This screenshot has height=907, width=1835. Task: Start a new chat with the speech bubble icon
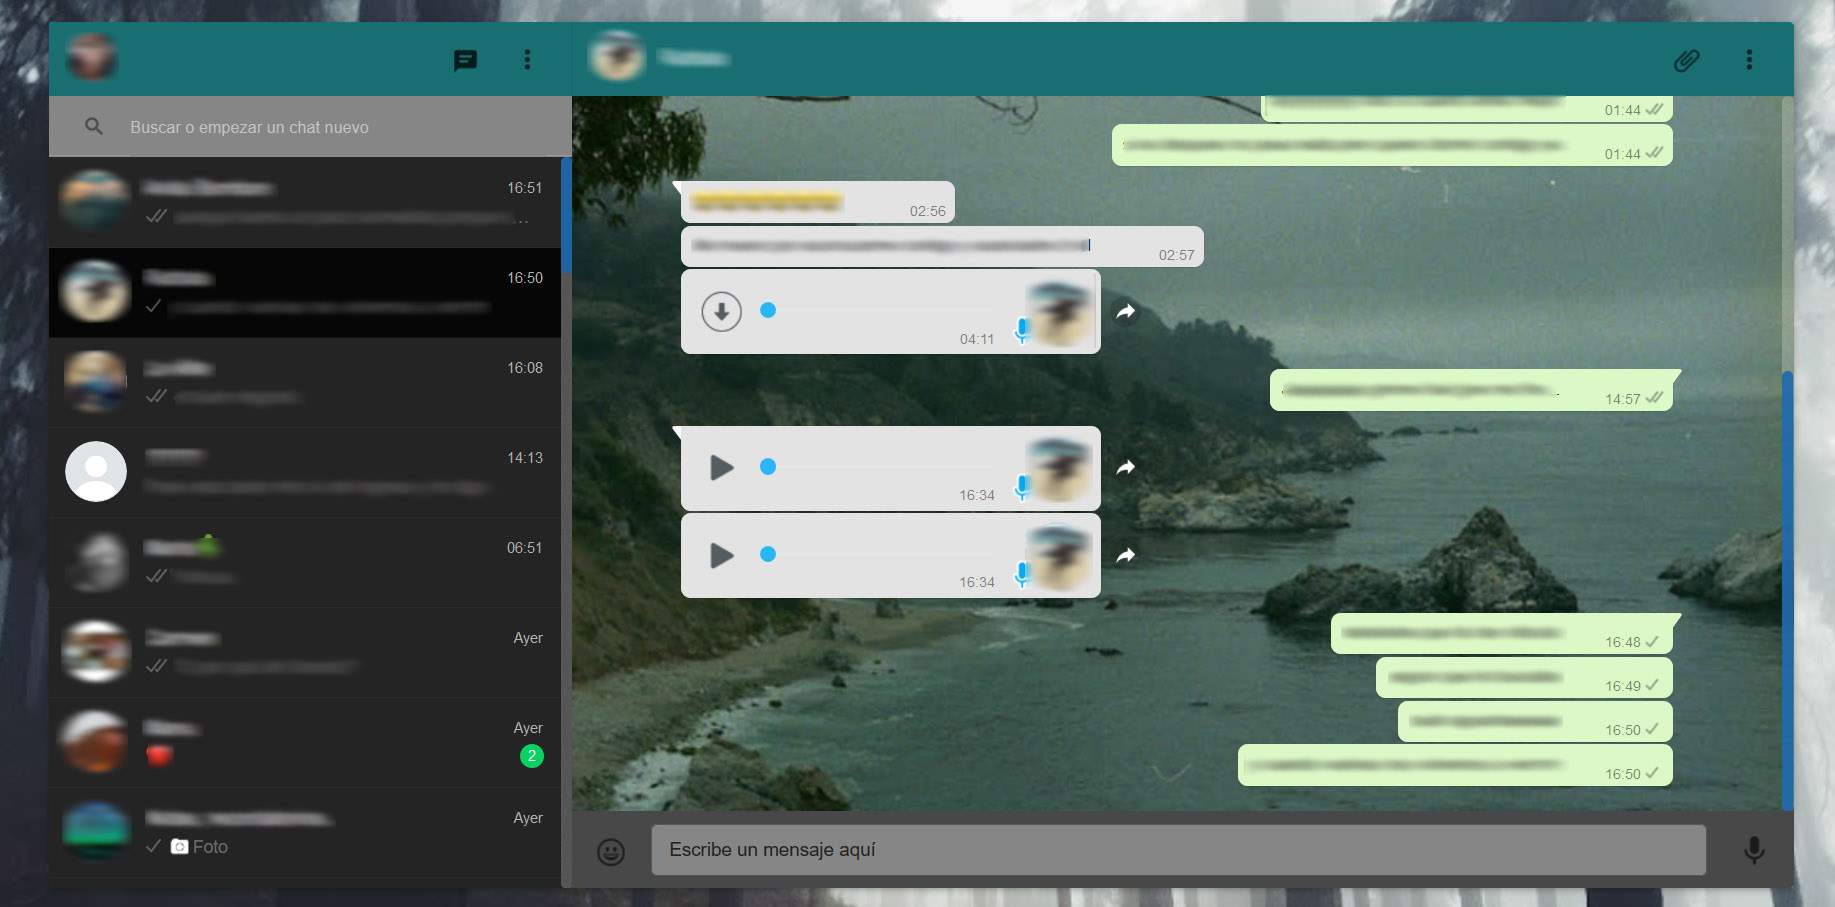464,60
